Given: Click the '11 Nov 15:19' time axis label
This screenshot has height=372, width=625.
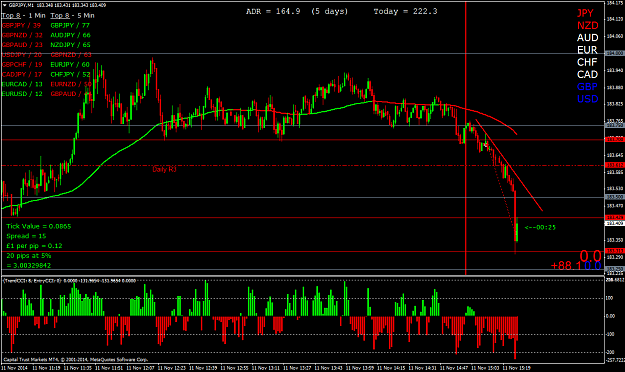Looking at the screenshot, I should coord(517,368).
